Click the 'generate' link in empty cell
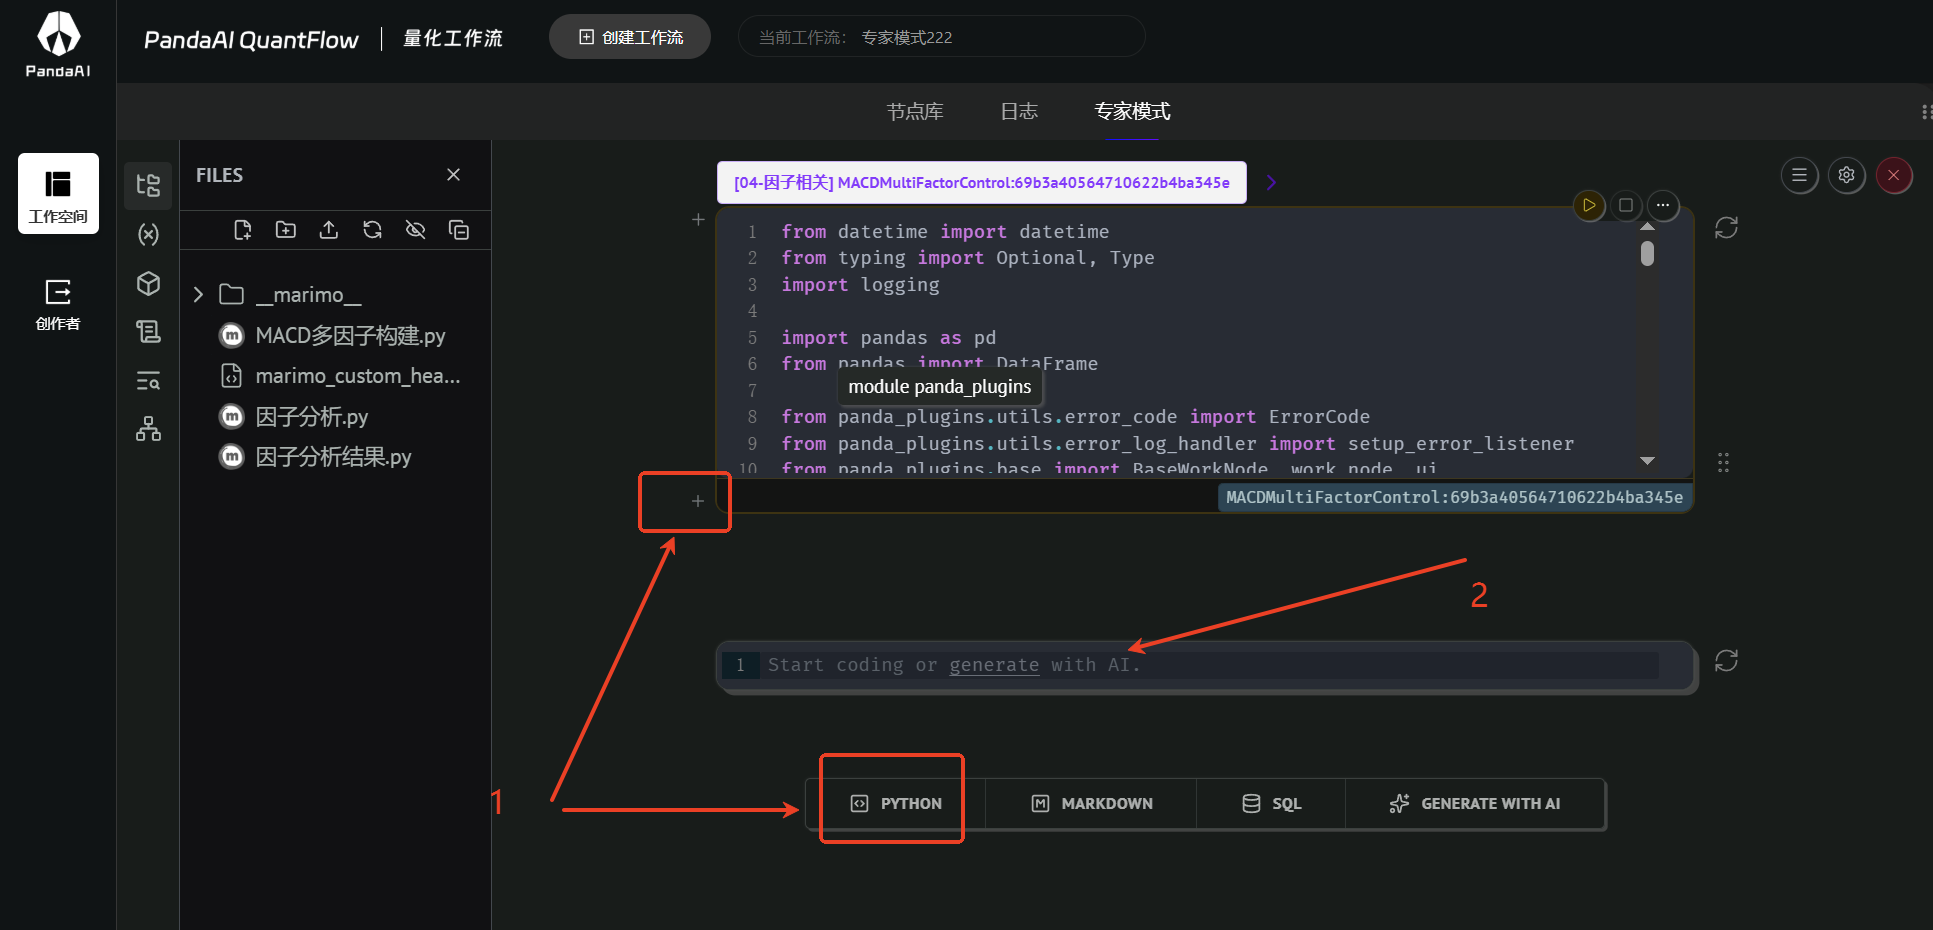Viewport: 1933px width, 930px height. [994, 665]
